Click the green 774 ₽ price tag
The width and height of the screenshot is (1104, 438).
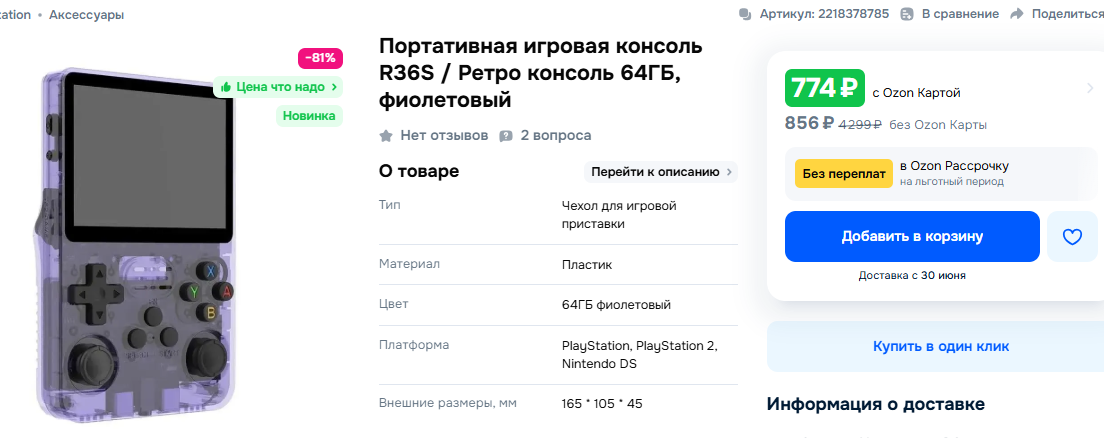coord(824,89)
